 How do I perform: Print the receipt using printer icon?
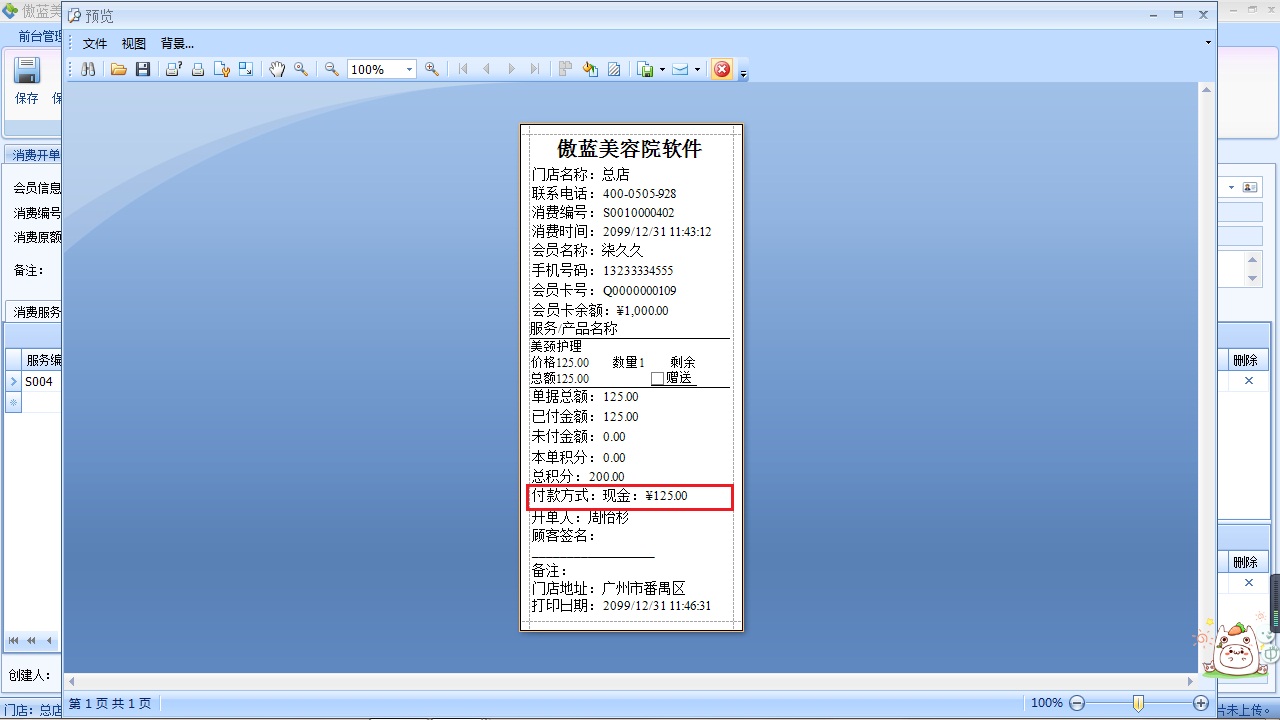pos(197,69)
